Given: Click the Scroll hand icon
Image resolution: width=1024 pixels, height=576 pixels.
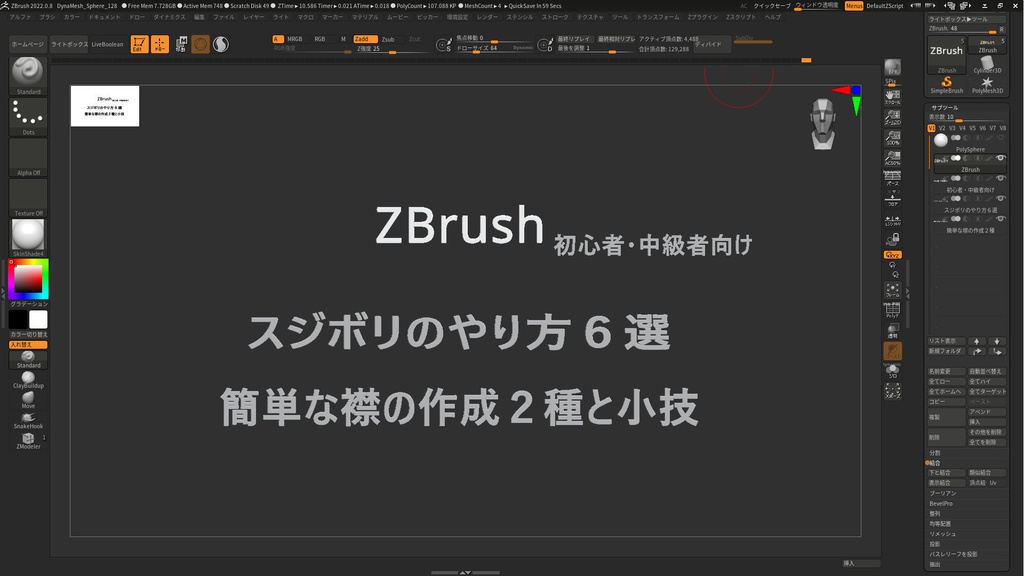Looking at the screenshot, I should 892,97.
